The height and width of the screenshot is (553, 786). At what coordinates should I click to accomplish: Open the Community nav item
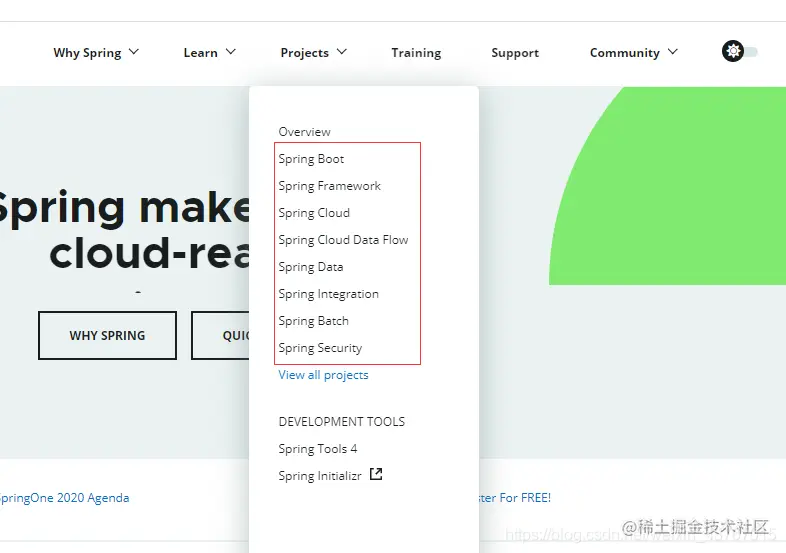(625, 53)
